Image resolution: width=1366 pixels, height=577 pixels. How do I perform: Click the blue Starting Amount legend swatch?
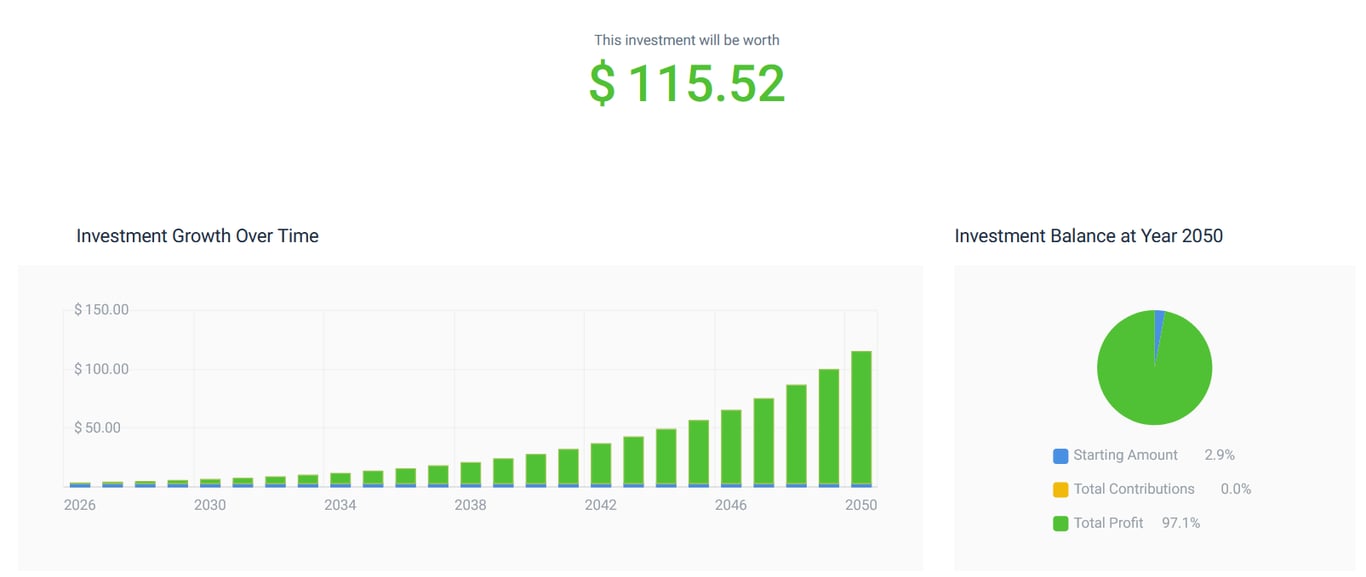coord(1060,456)
